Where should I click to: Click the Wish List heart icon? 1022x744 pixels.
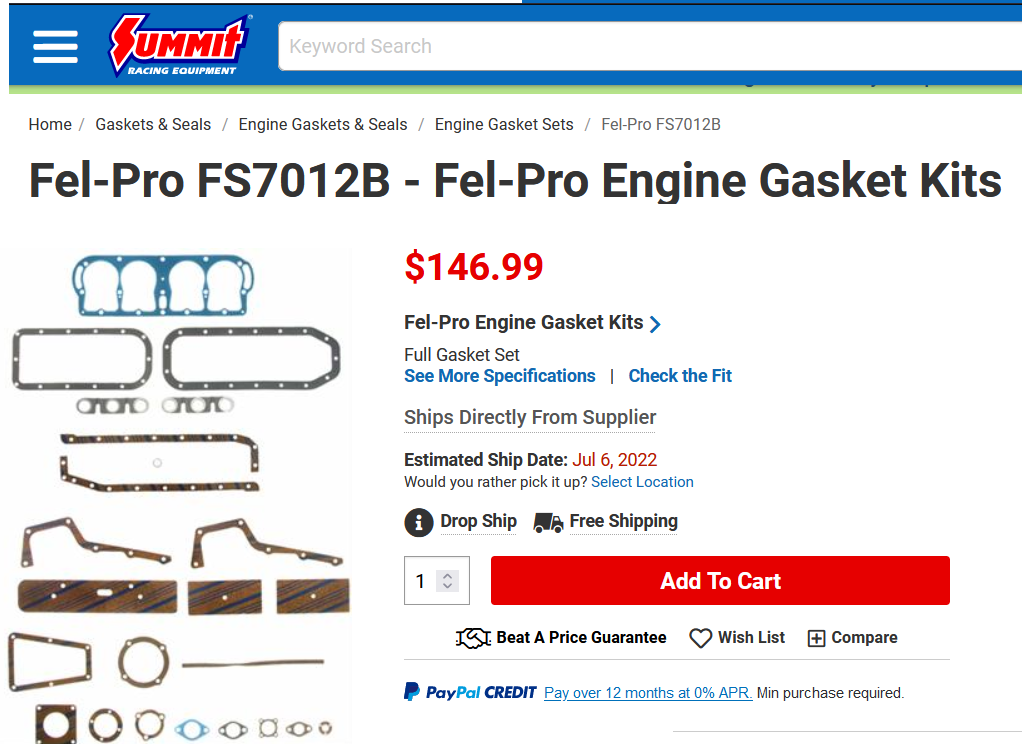(x=701, y=638)
